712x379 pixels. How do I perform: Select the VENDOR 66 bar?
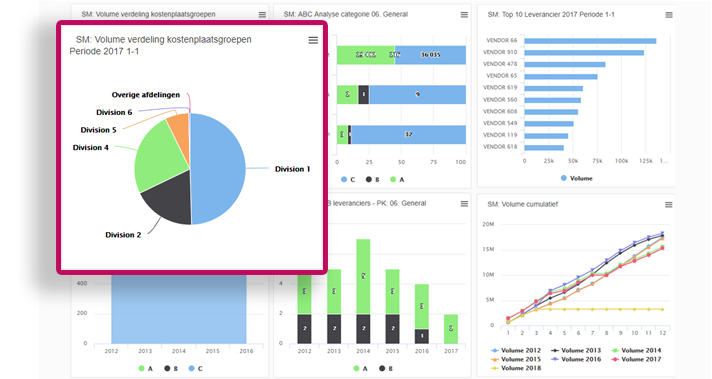coord(590,41)
